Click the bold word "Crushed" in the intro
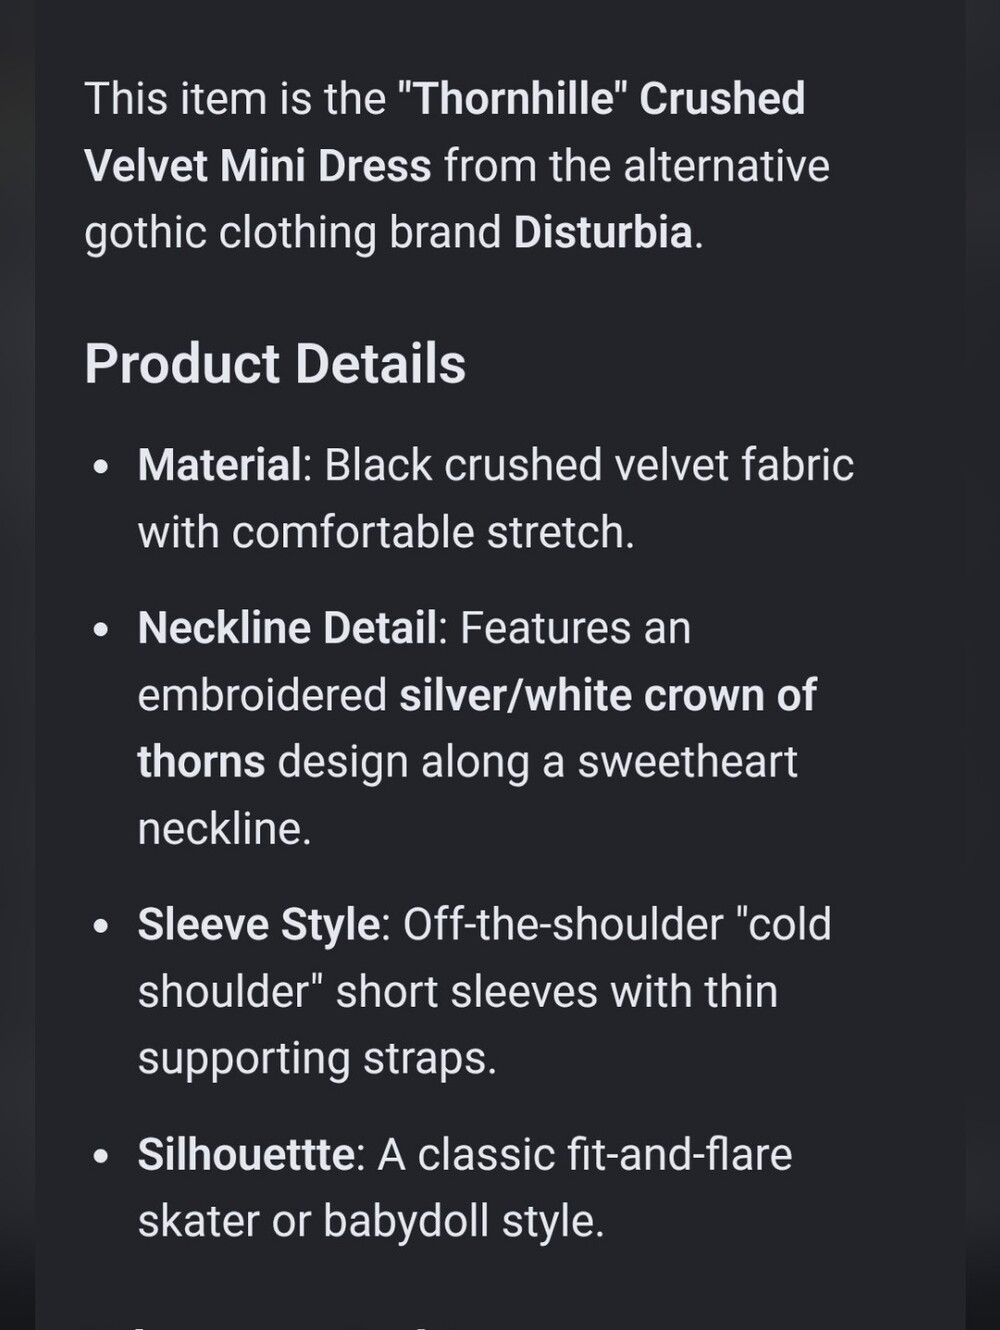 (x=722, y=99)
